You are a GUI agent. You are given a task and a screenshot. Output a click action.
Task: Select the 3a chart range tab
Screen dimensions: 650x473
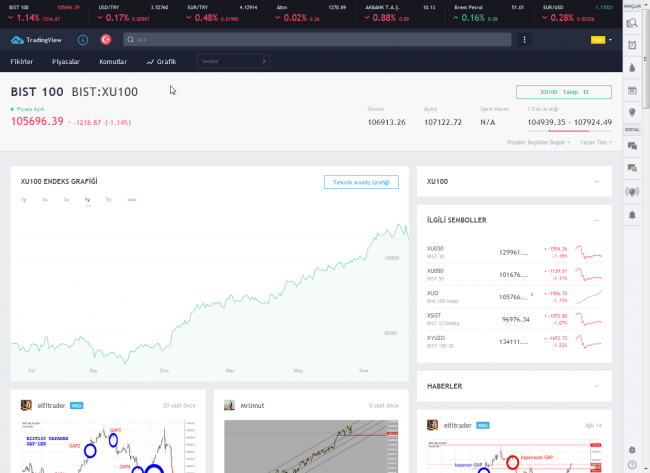point(66,200)
